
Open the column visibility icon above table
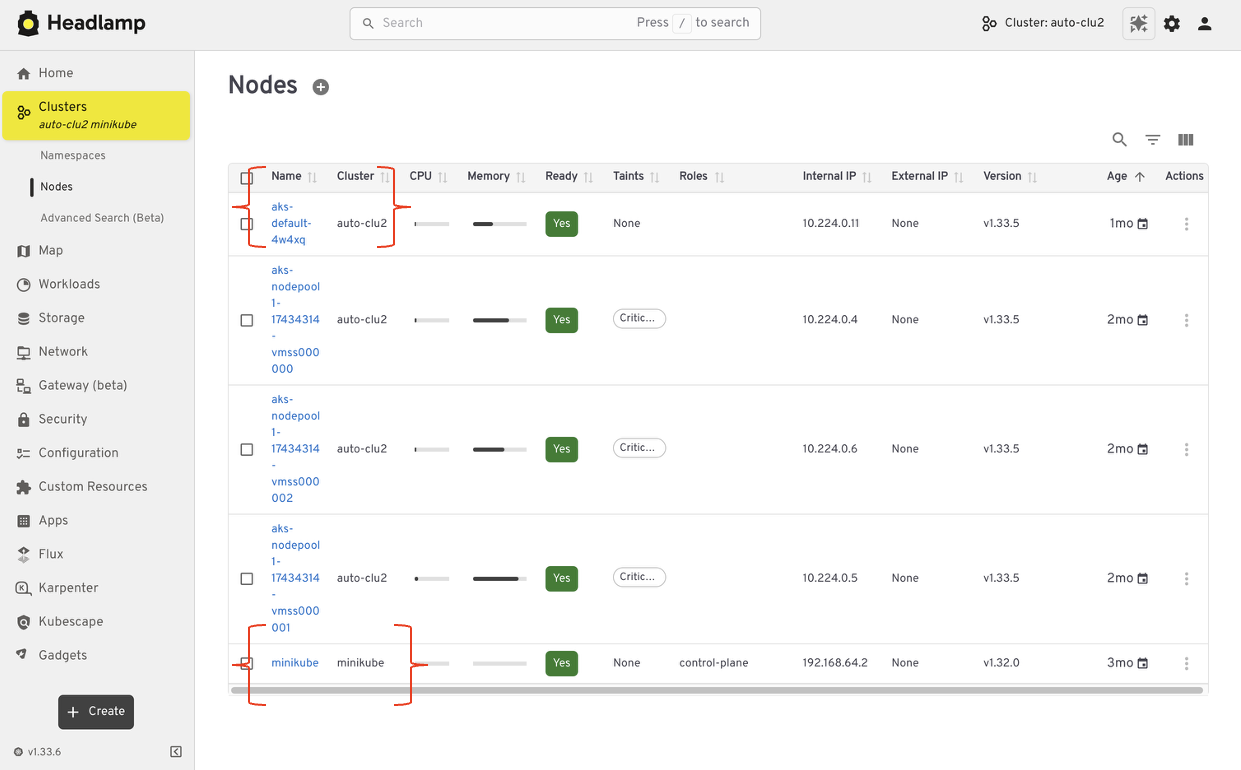pyautogui.click(x=1184, y=140)
